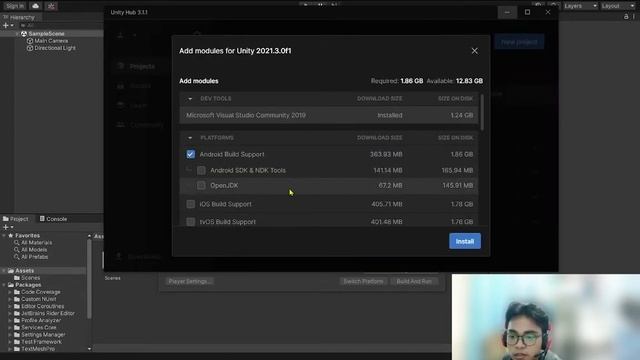The image size is (640, 360).
Task: Click the Console tab icon
Action: click(42, 219)
